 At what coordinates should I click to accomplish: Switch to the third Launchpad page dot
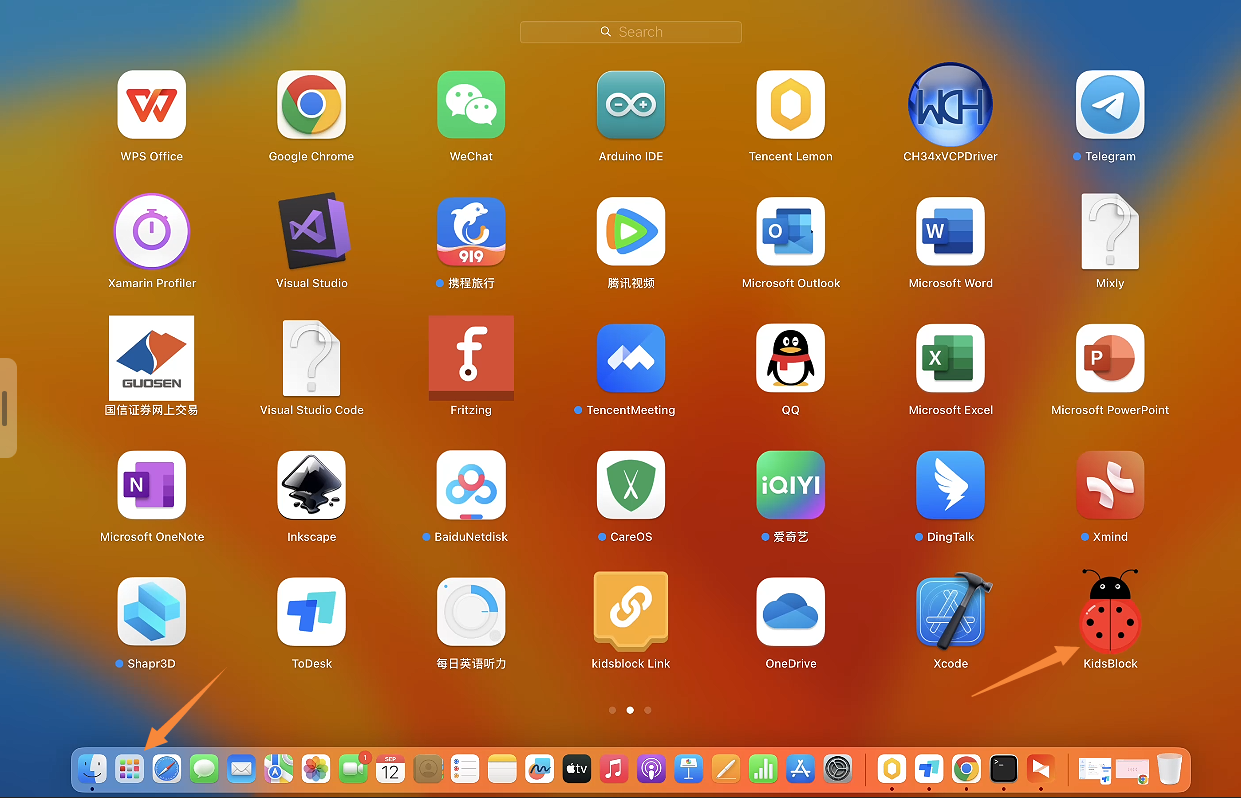648,710
